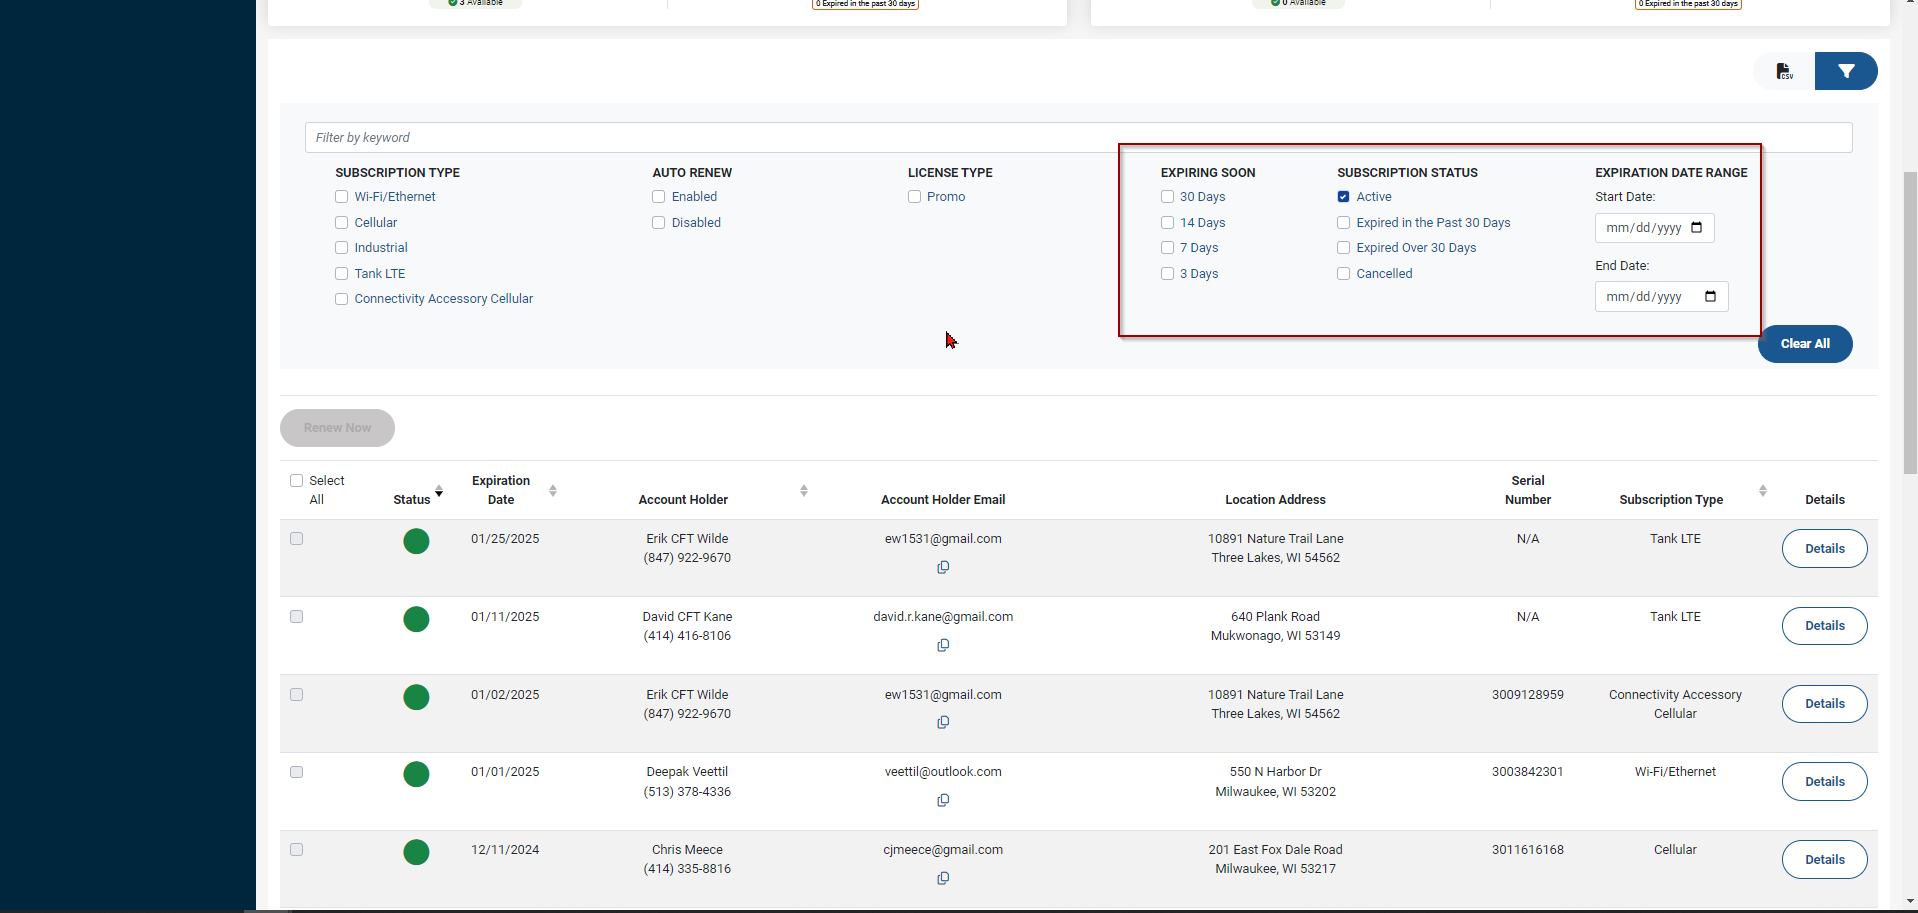Check Expired Over 30 Days
Screen dimensions: 1918x913
click(x=1344, y=248)
